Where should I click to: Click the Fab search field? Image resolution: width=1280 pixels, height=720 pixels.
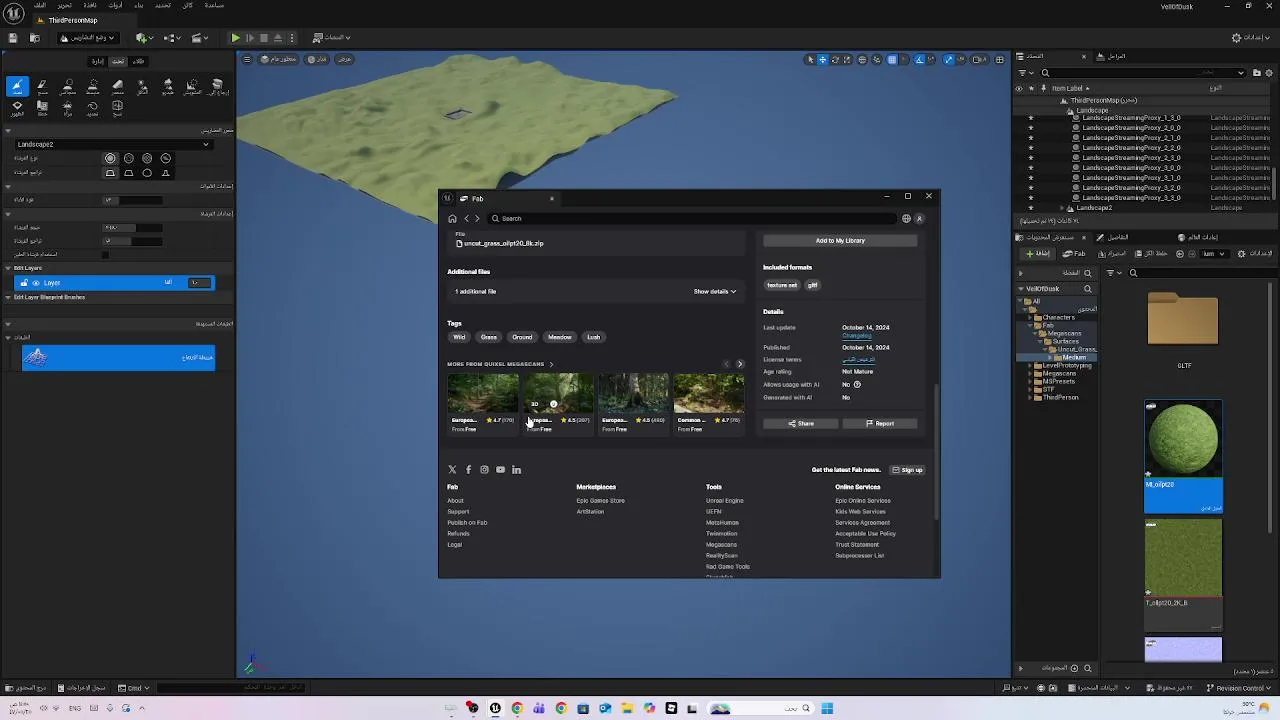(690, 218)
